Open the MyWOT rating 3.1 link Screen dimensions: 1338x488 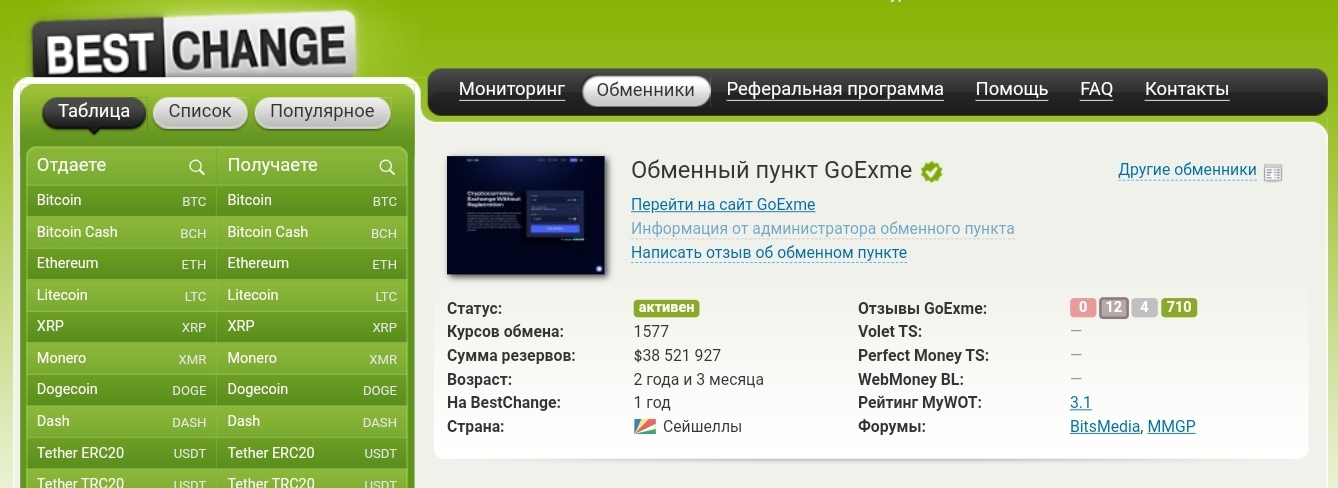point(1081,403)
